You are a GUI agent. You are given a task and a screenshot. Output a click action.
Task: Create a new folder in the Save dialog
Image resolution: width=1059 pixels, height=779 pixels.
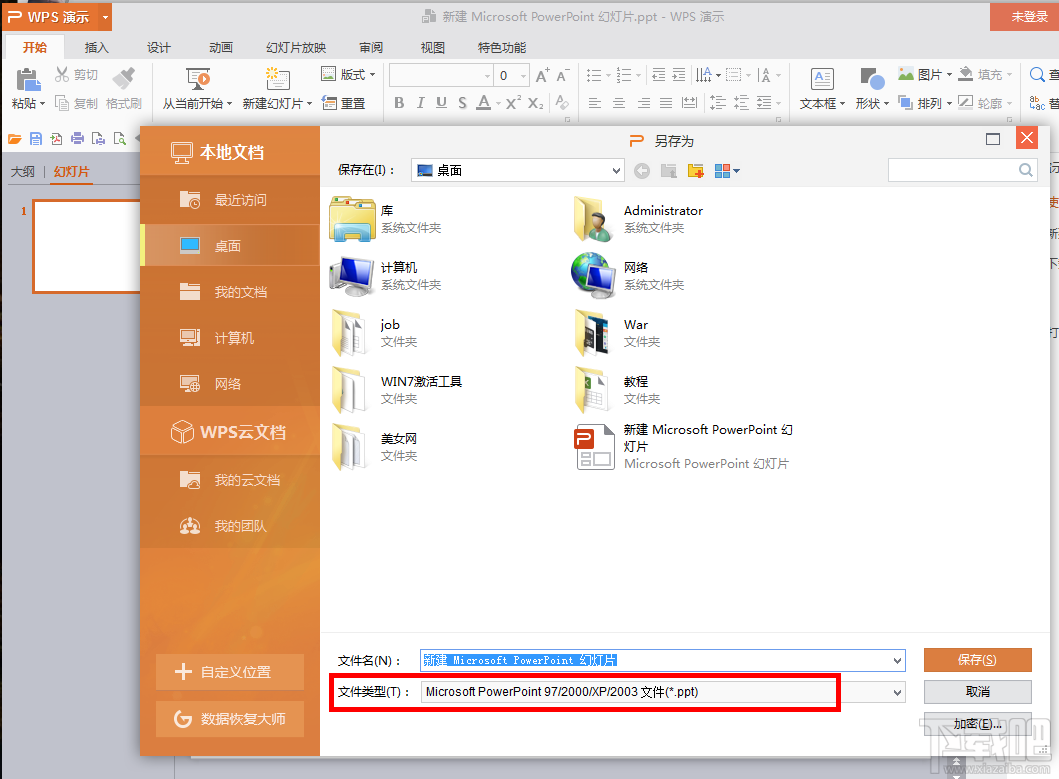tap(694, 170)
